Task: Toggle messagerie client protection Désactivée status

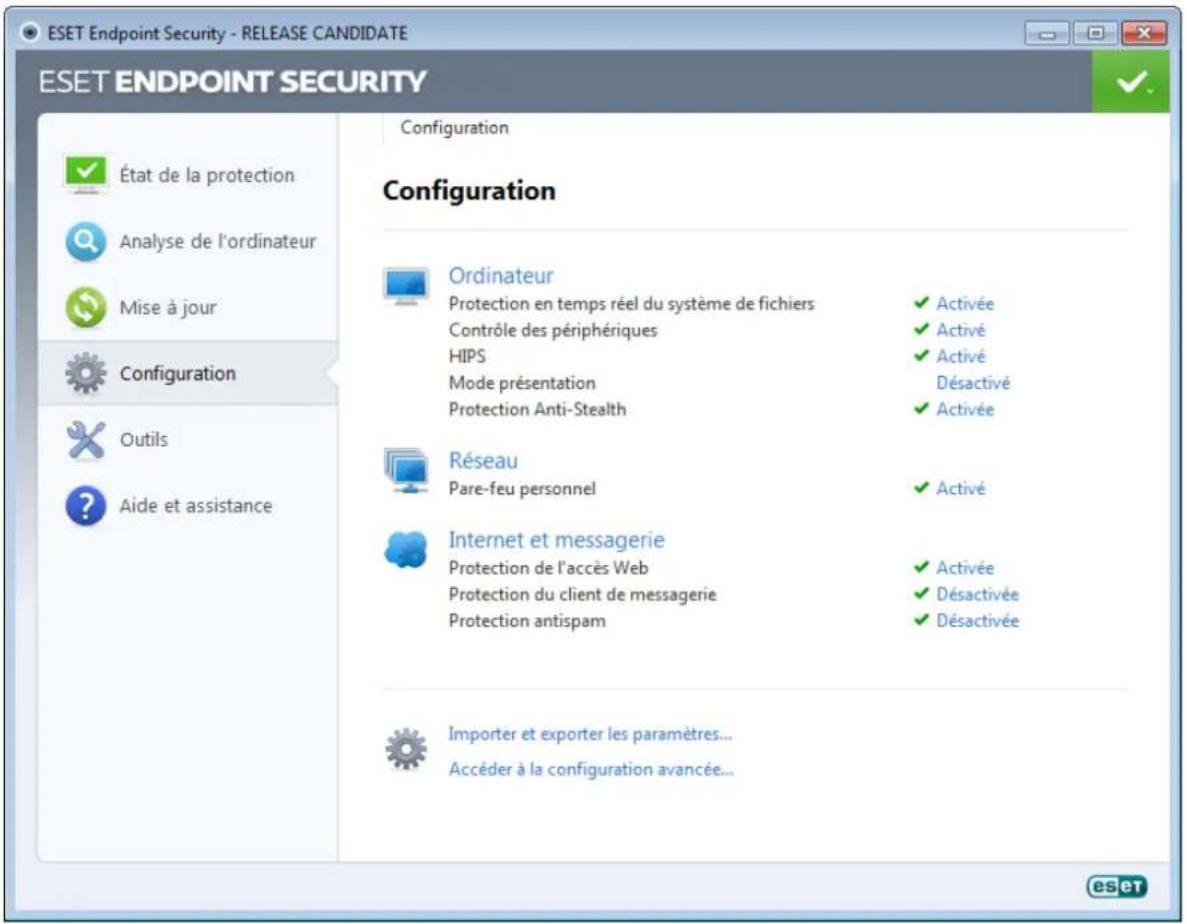Action: point(977,595)
